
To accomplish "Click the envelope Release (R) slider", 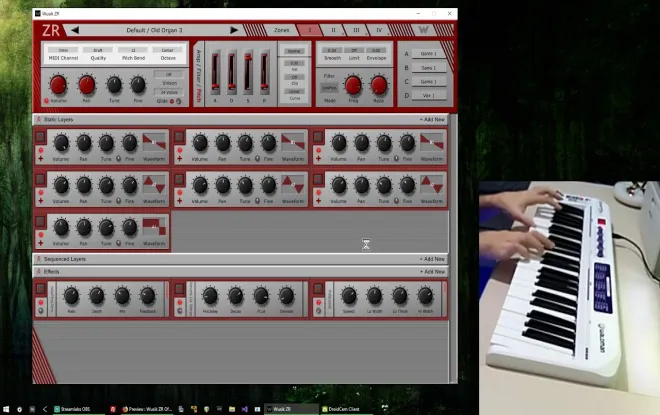I will 264,72.
